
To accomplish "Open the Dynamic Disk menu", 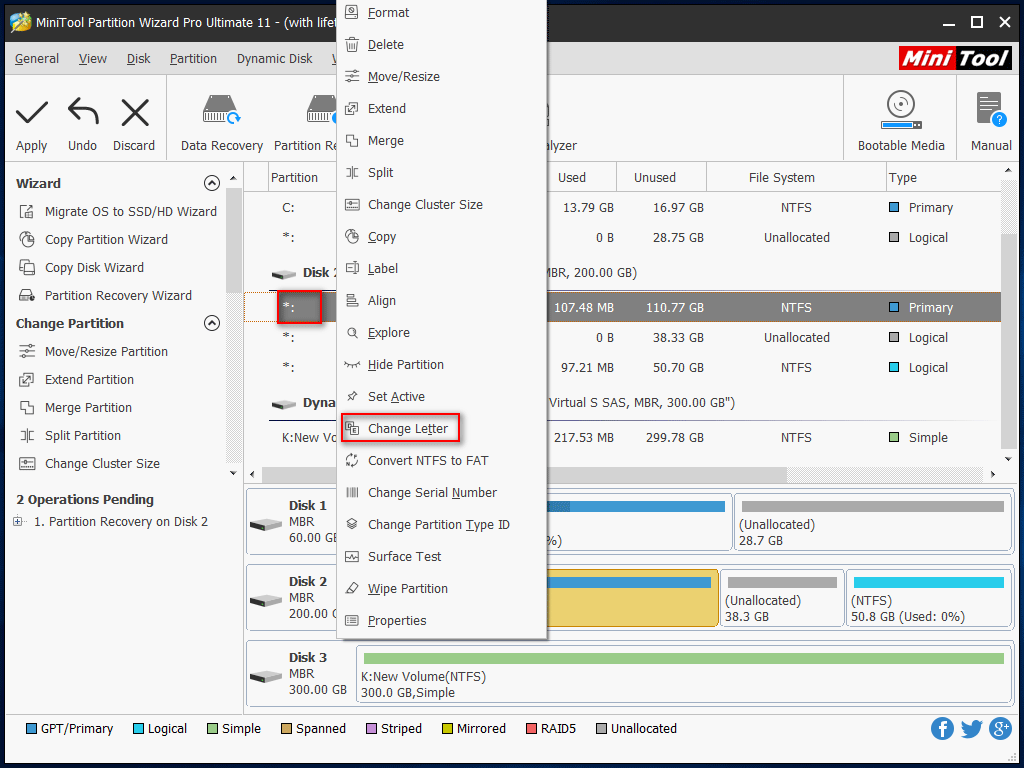I will point(274,59).
